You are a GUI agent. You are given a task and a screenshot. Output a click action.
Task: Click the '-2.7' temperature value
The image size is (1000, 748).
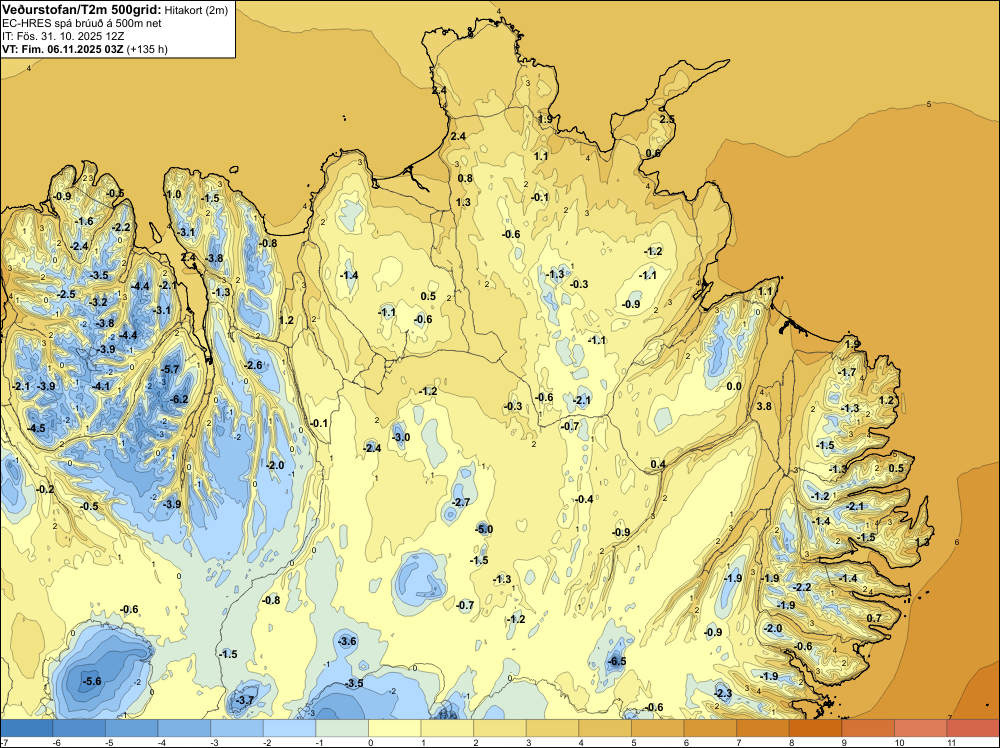pyautogui.click(x=460, y=502)
